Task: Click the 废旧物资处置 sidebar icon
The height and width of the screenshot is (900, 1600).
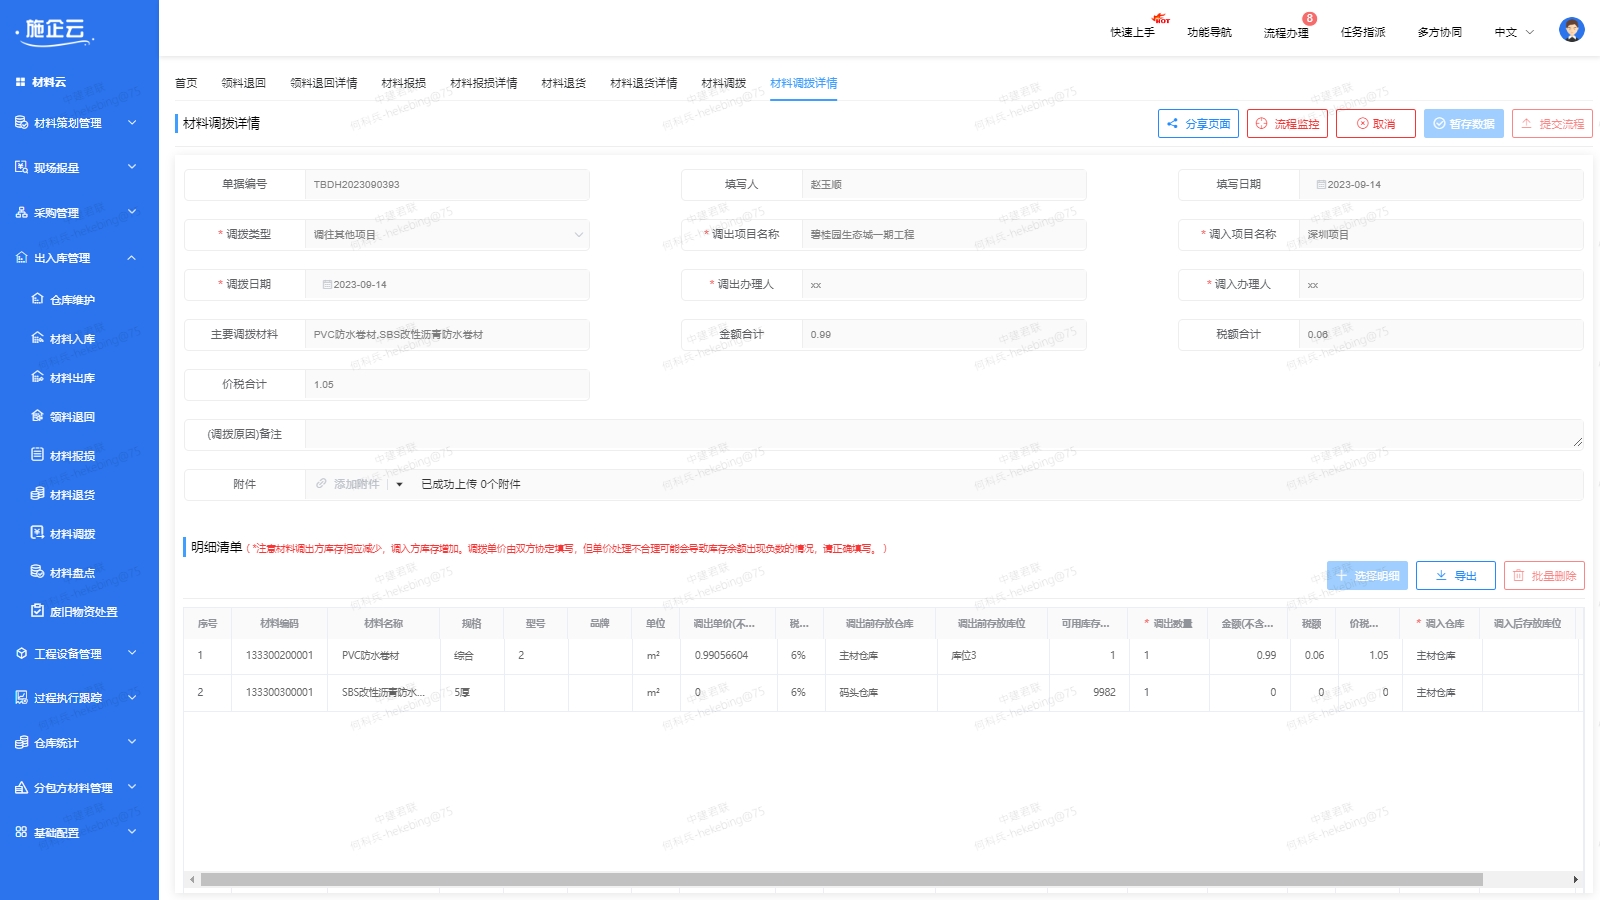Action: [x=38, y=611]
